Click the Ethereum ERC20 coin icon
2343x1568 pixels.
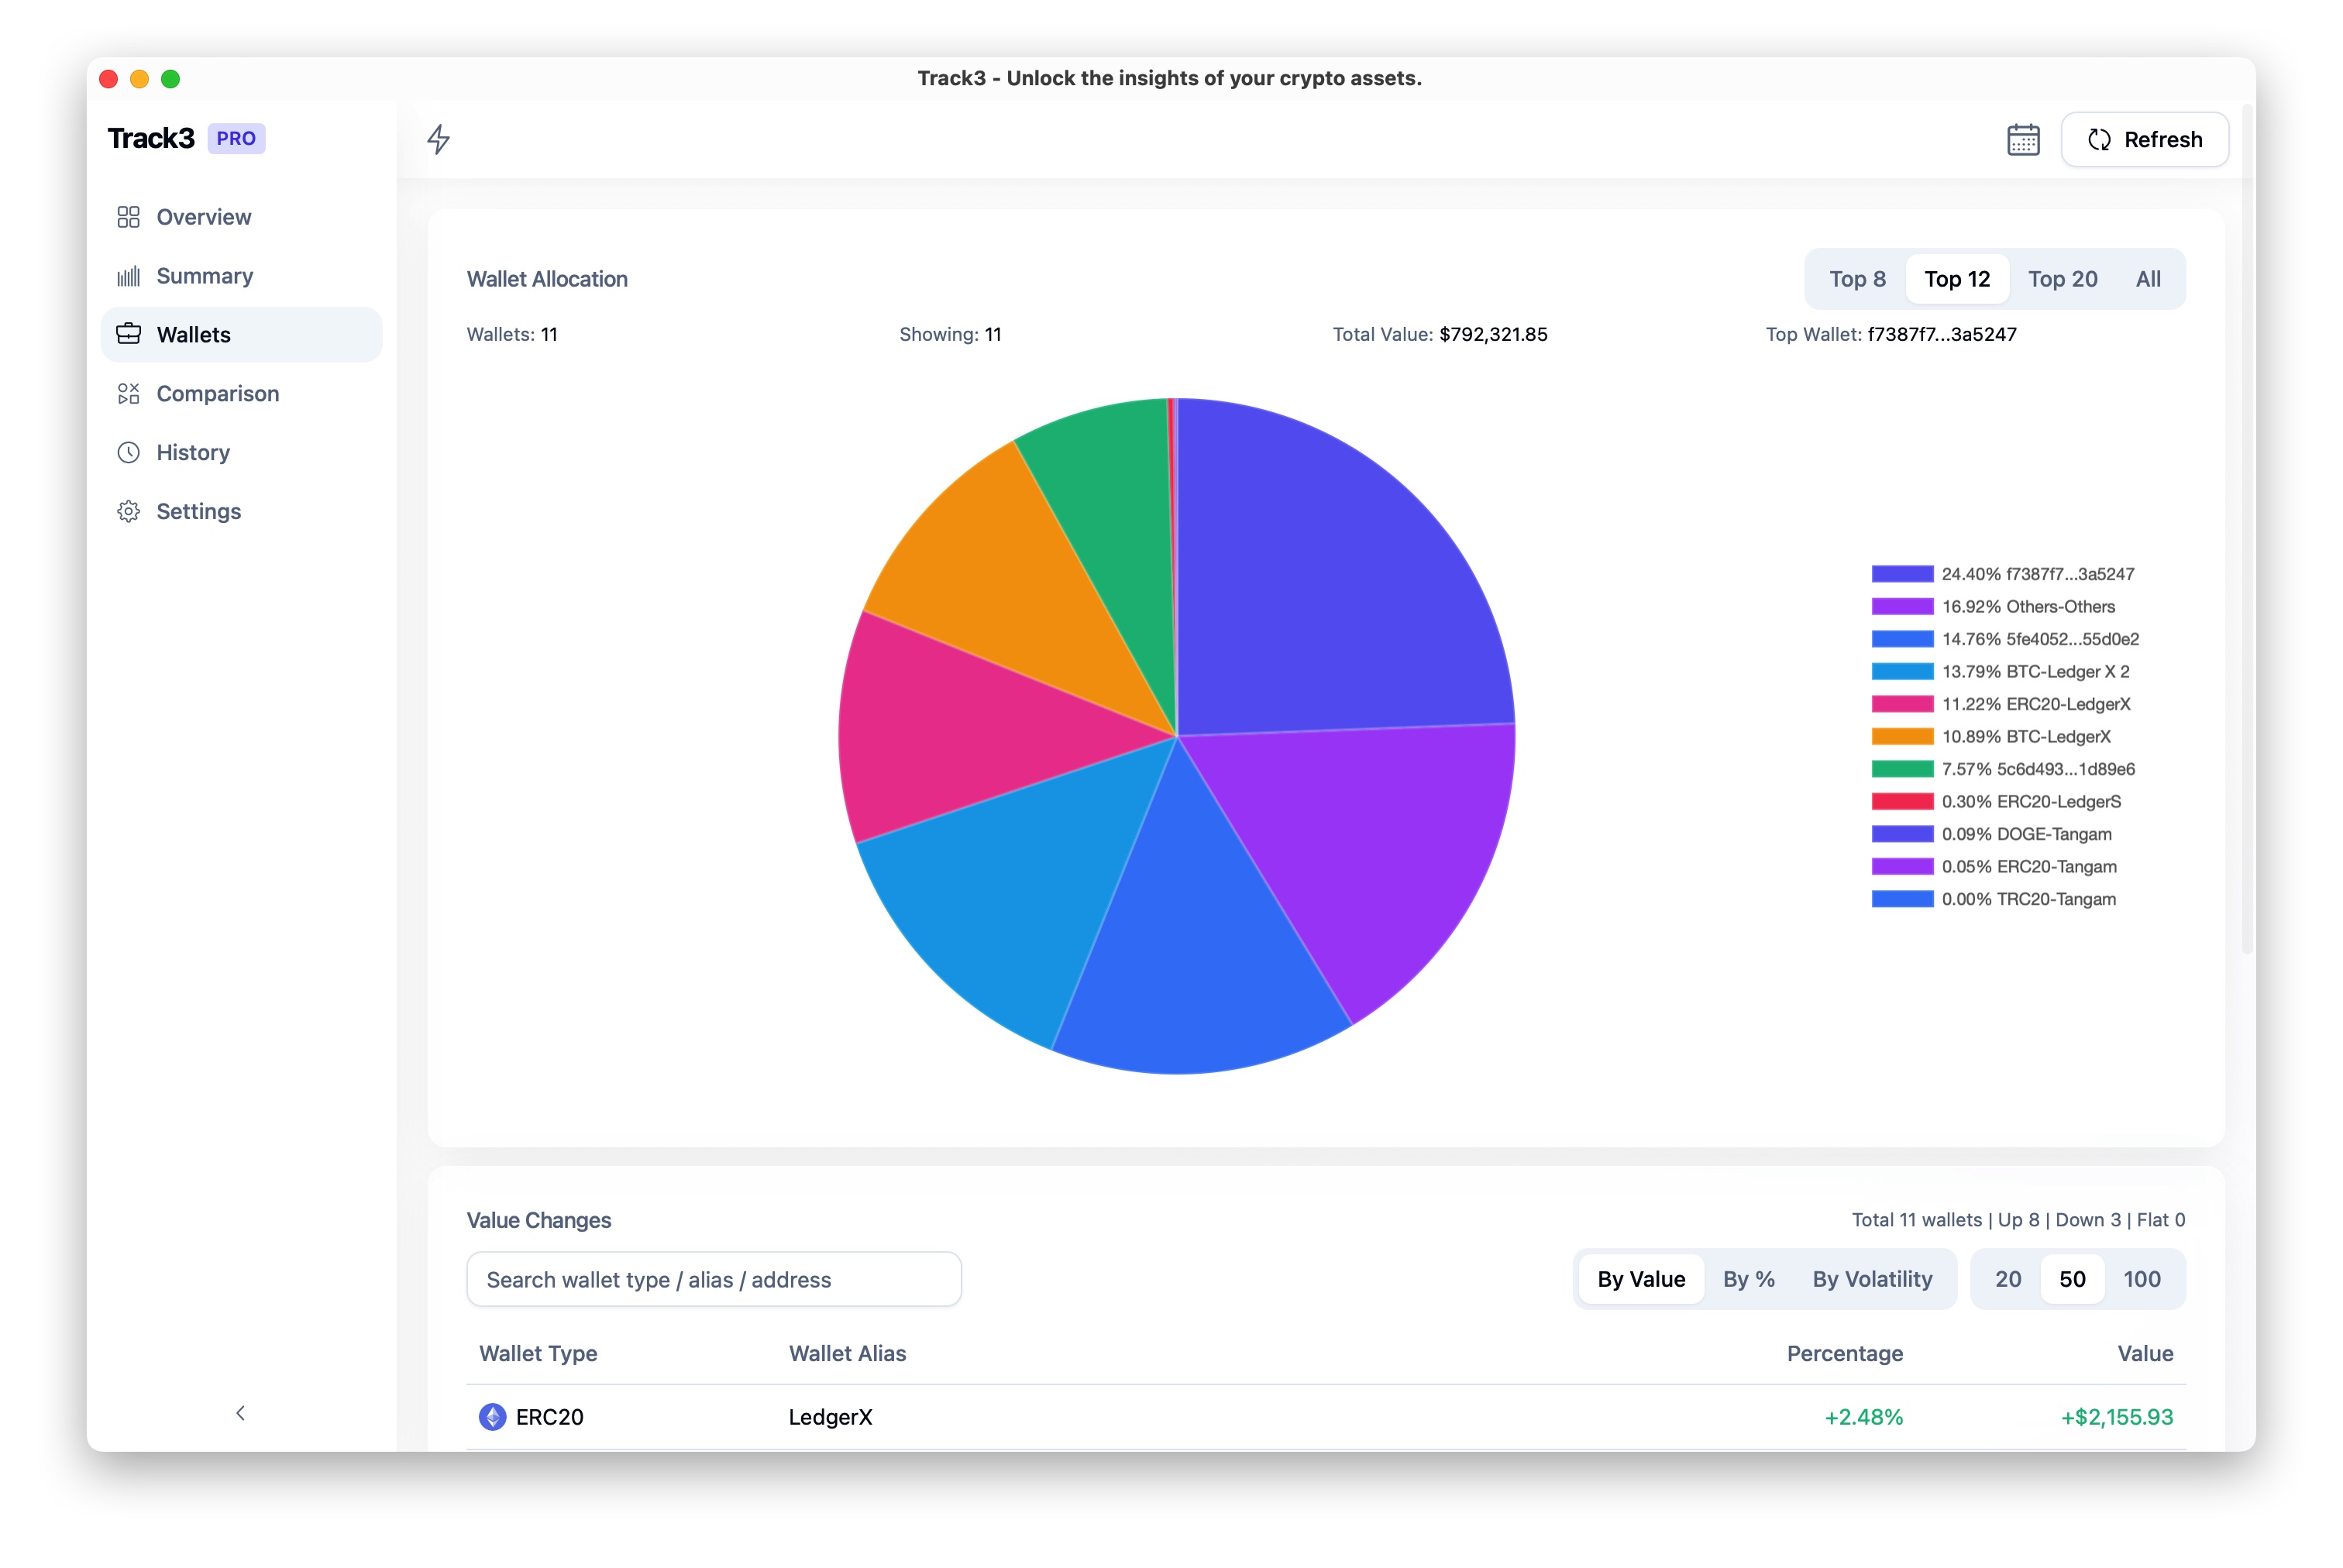492,1417
